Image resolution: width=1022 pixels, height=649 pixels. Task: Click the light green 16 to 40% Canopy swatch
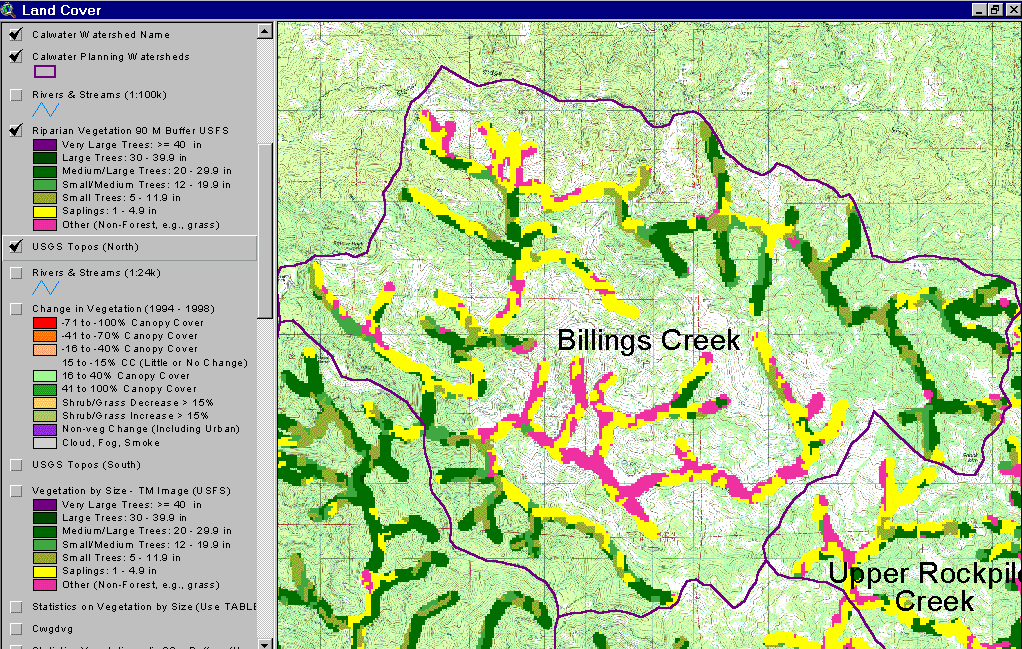point(44,376)
